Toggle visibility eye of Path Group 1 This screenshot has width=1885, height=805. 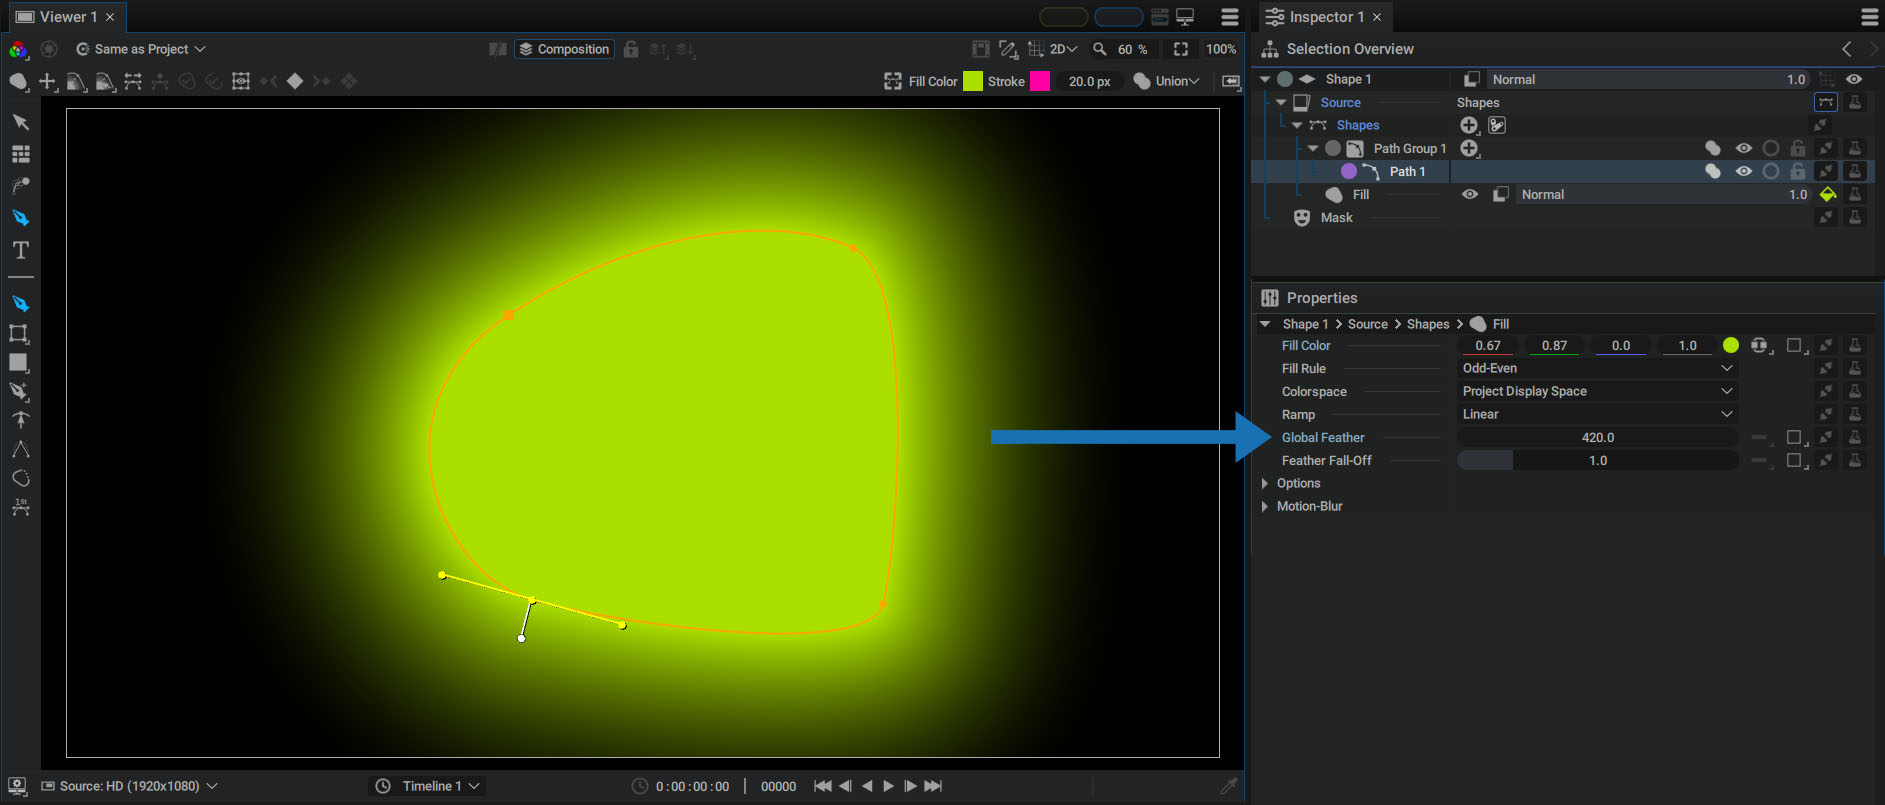click(1744, 148)
